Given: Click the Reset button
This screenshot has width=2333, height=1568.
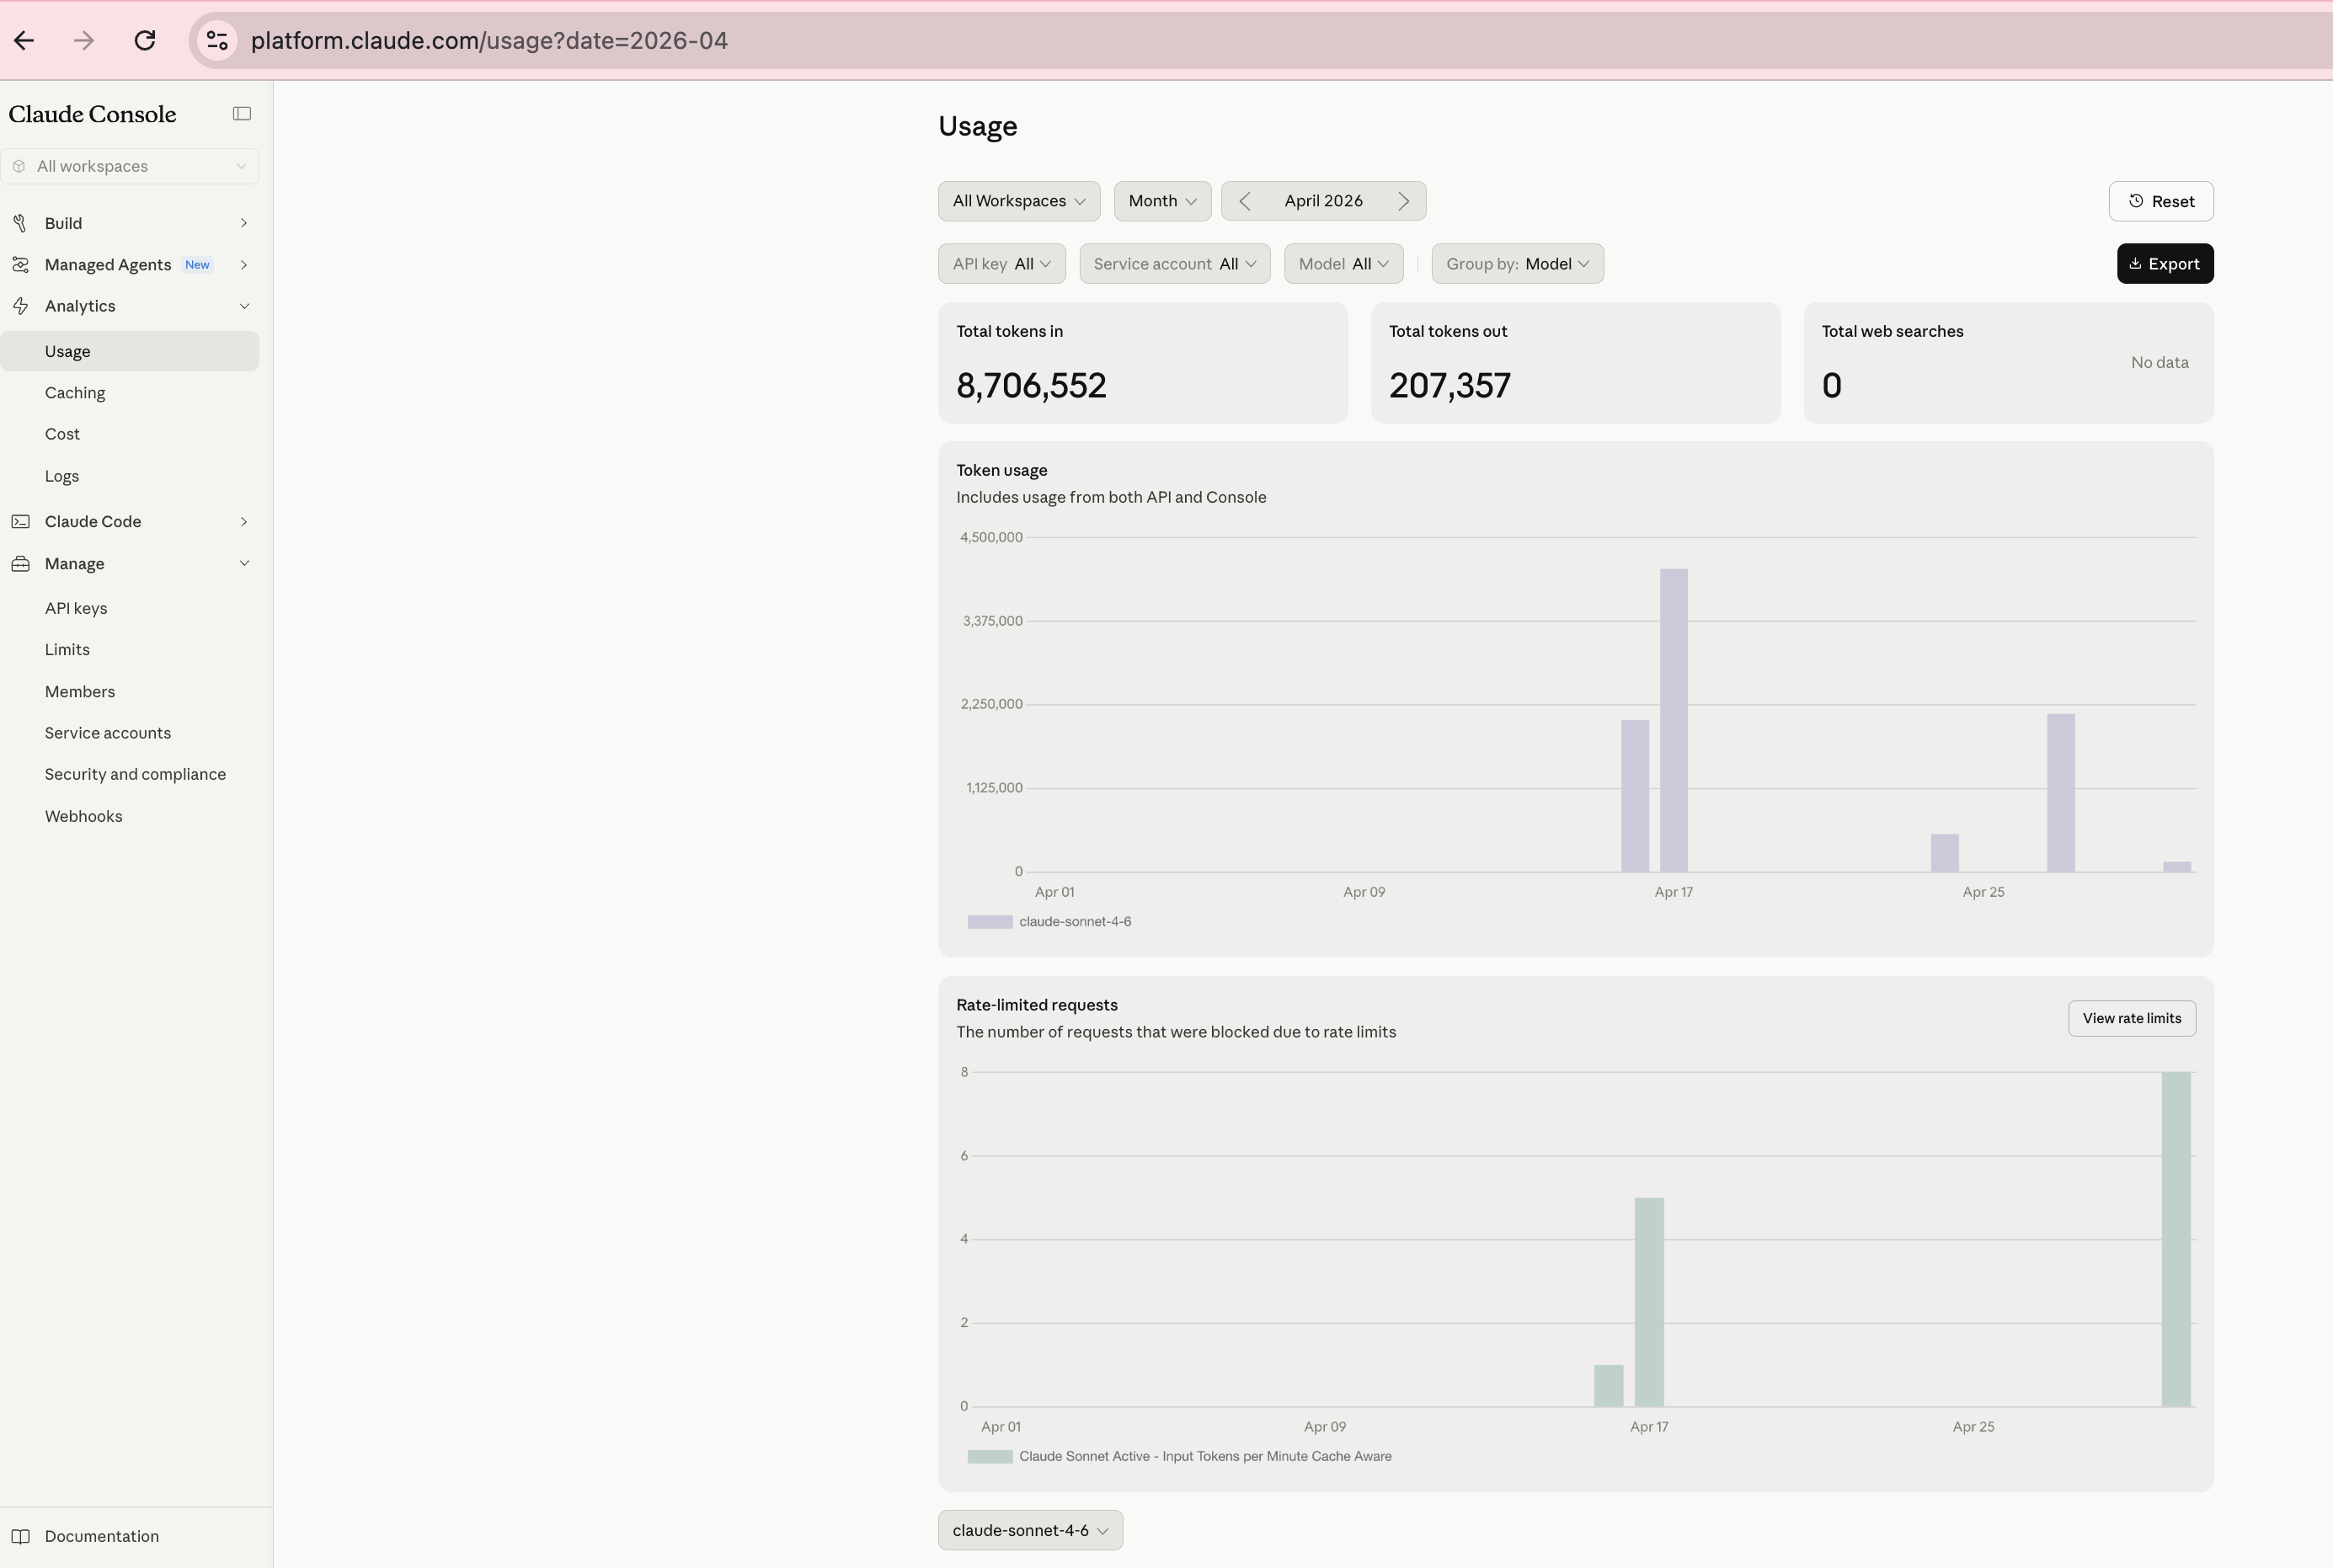Looking at the screenshot, I should click(2161, 201).
